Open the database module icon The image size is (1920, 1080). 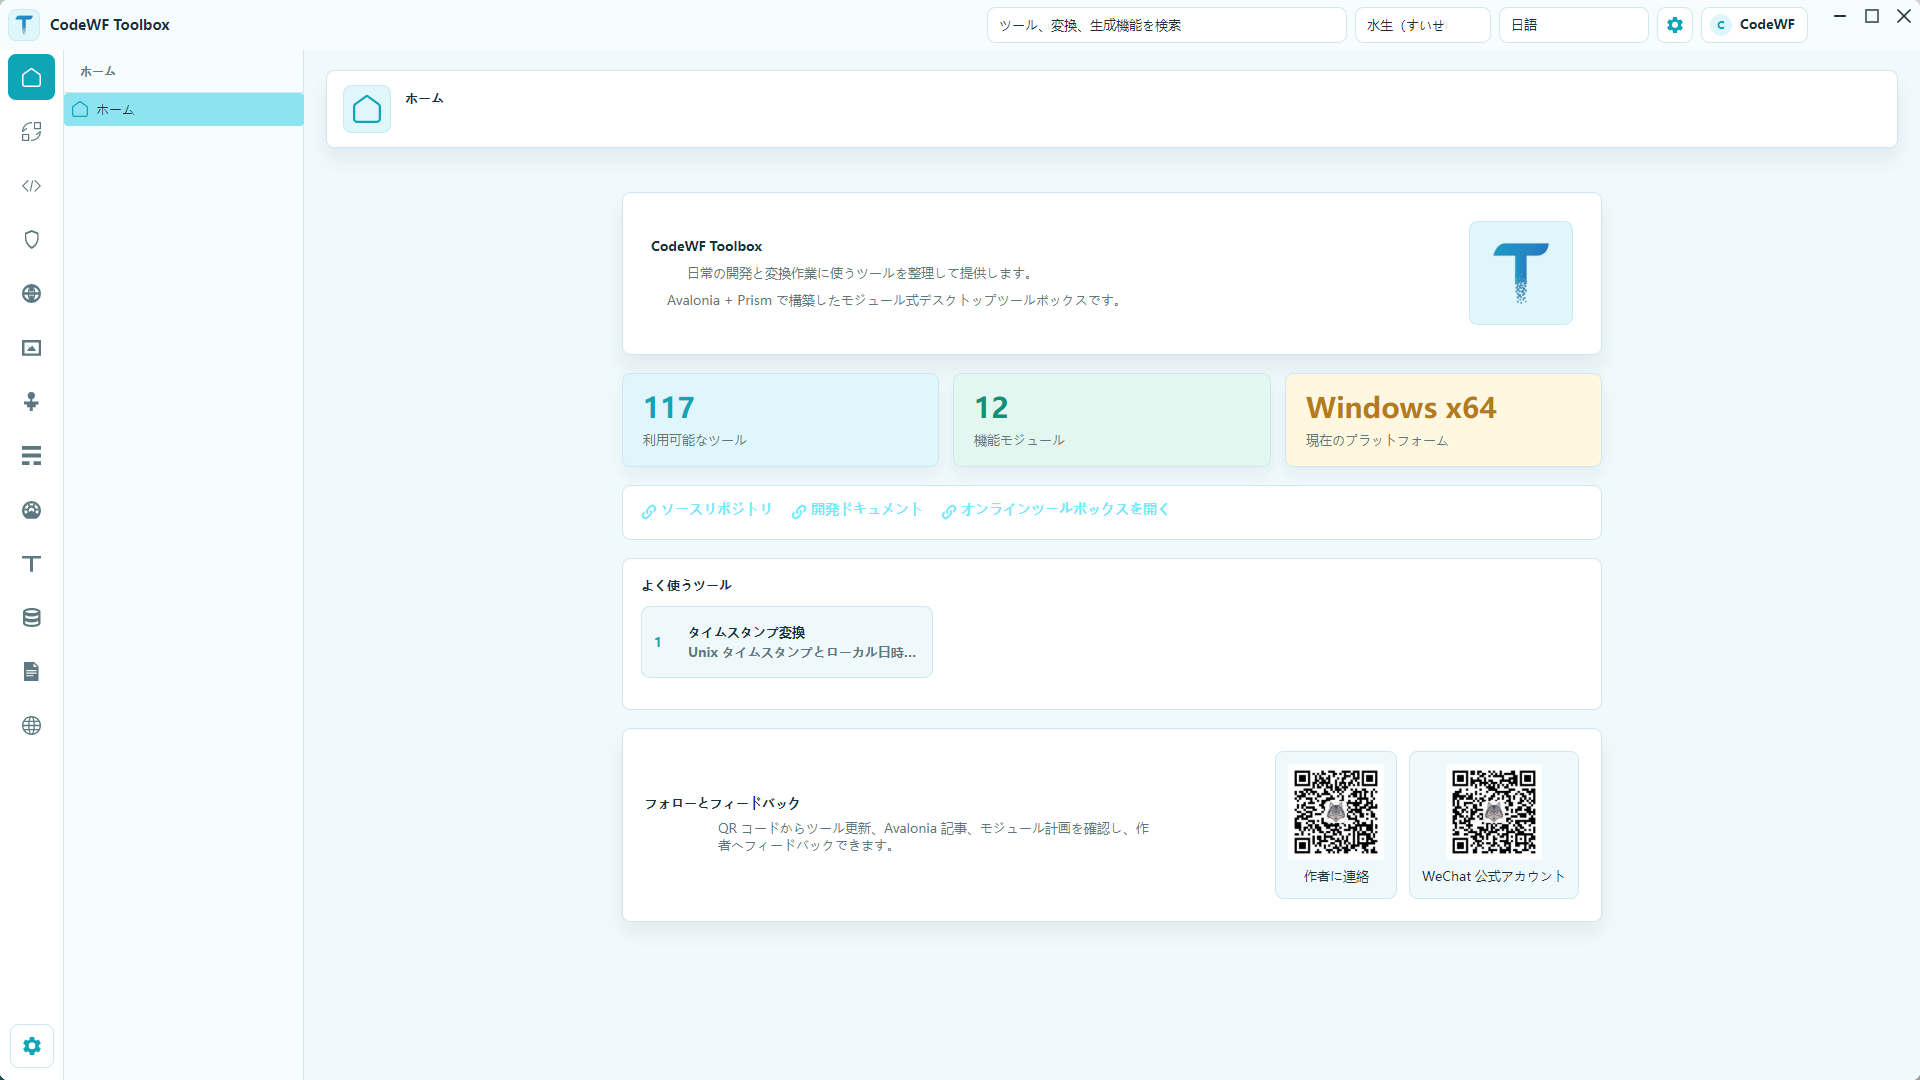click(31, 617)
